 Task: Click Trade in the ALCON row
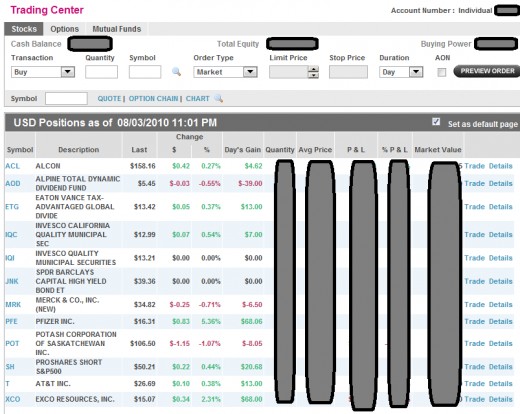click(474, 166)
